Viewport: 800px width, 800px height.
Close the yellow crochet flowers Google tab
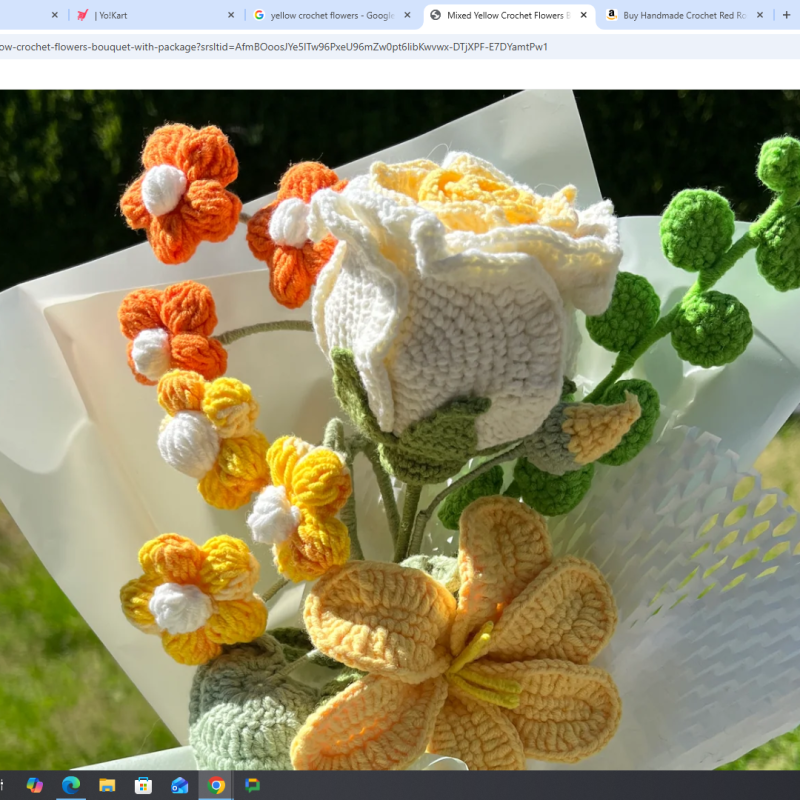408,15
